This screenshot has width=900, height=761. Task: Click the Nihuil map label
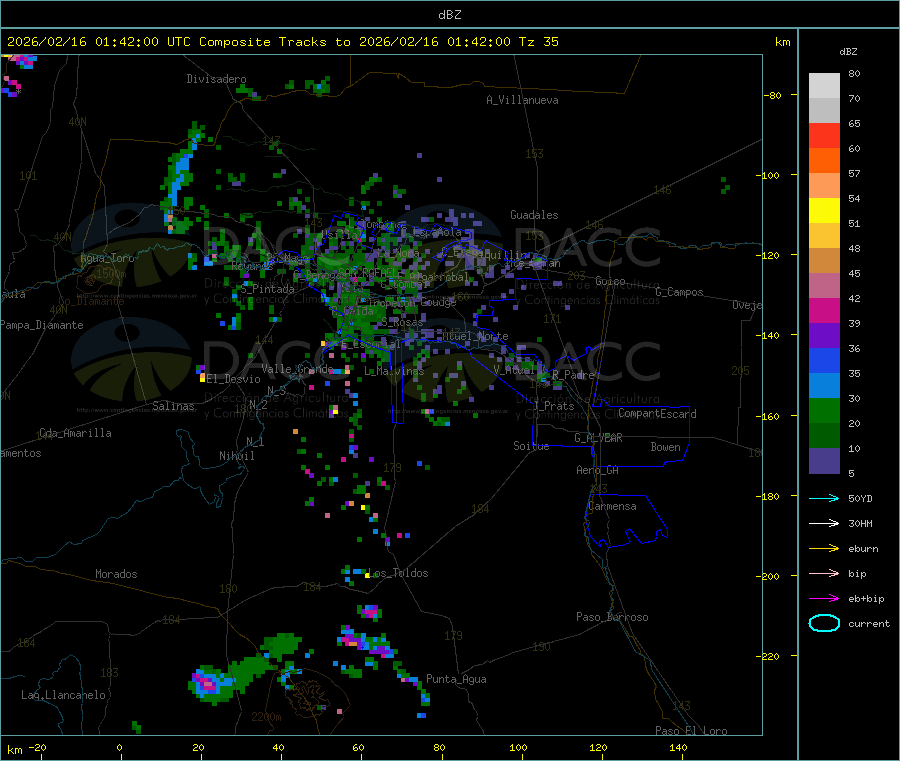pyautogui.click(x=236, y=456)
